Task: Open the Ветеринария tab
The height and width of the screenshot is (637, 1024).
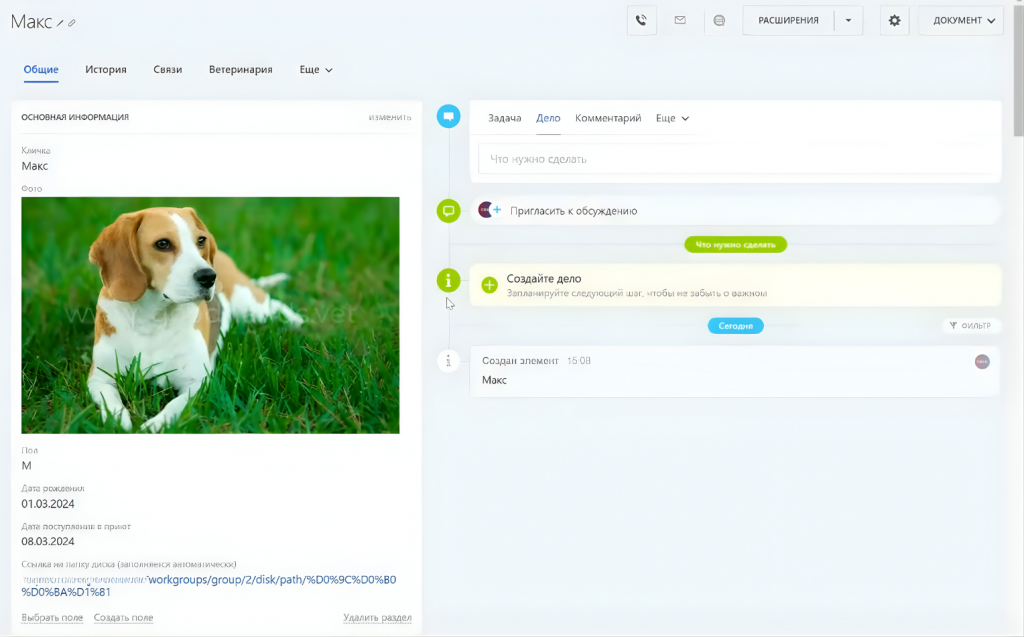Action: click(x=240, y=70)
